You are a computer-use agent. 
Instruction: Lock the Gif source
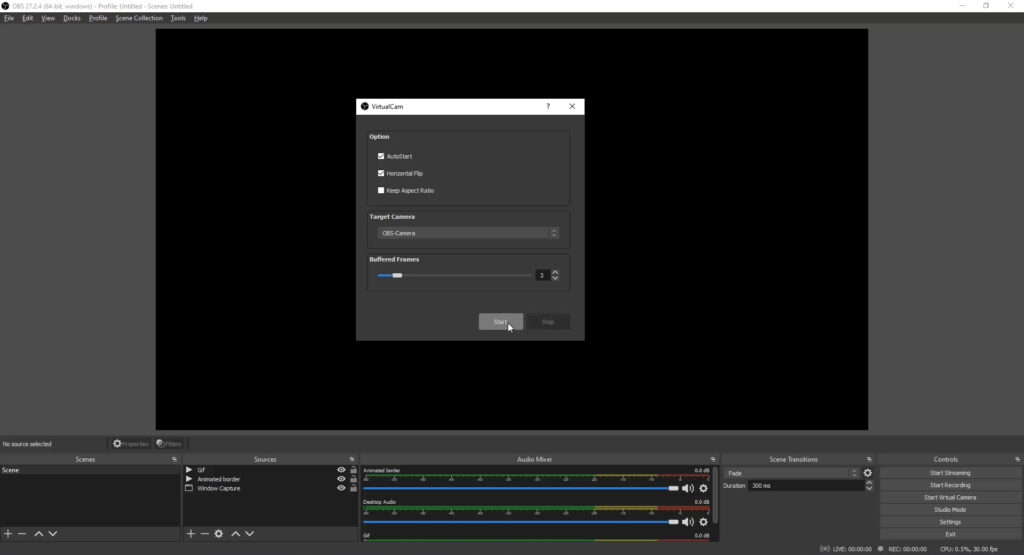click(x=353, y=470)
